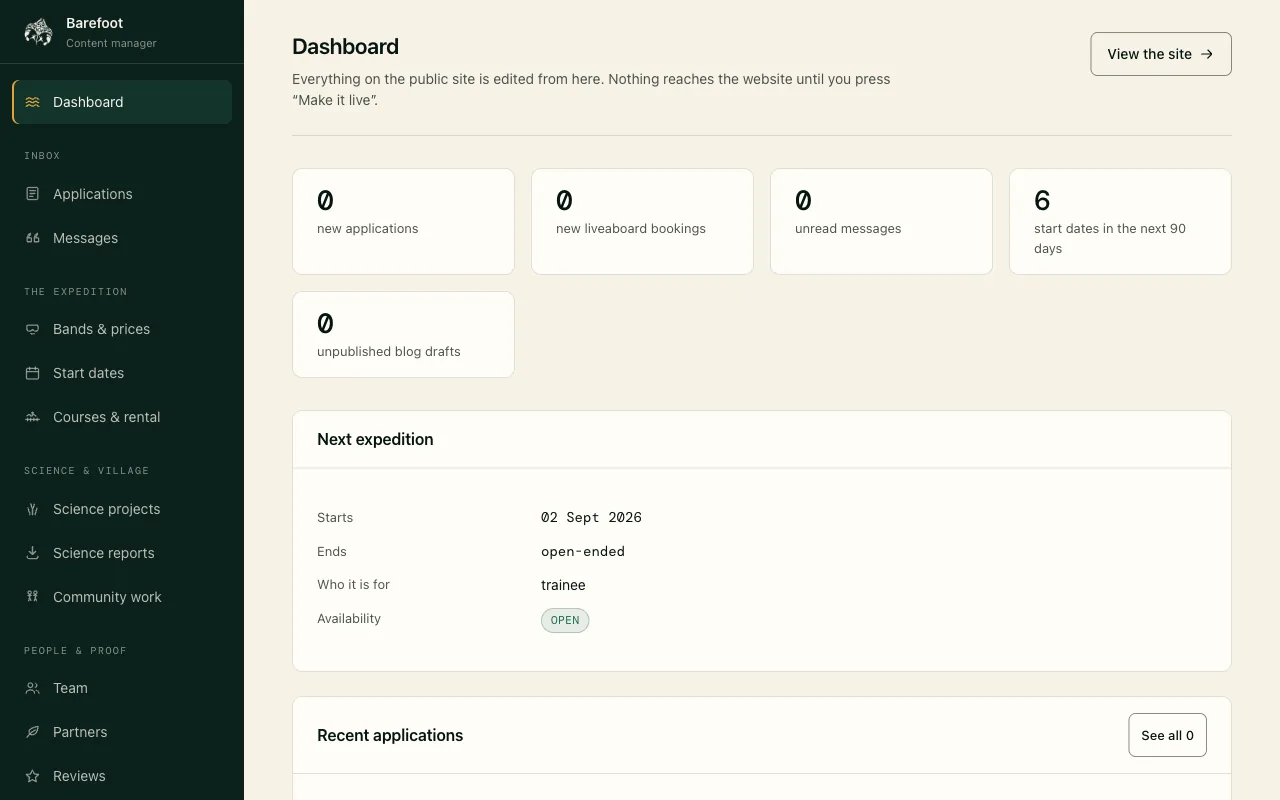Navigate to Science reports
Screen dimensions: 1280x800
point(122,553)
